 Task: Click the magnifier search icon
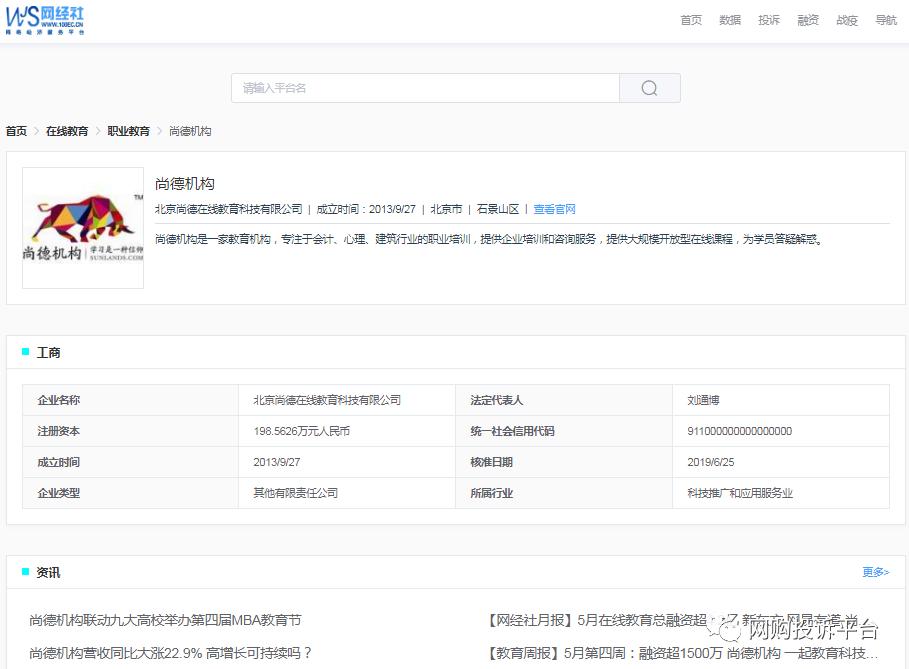(649, 88)
